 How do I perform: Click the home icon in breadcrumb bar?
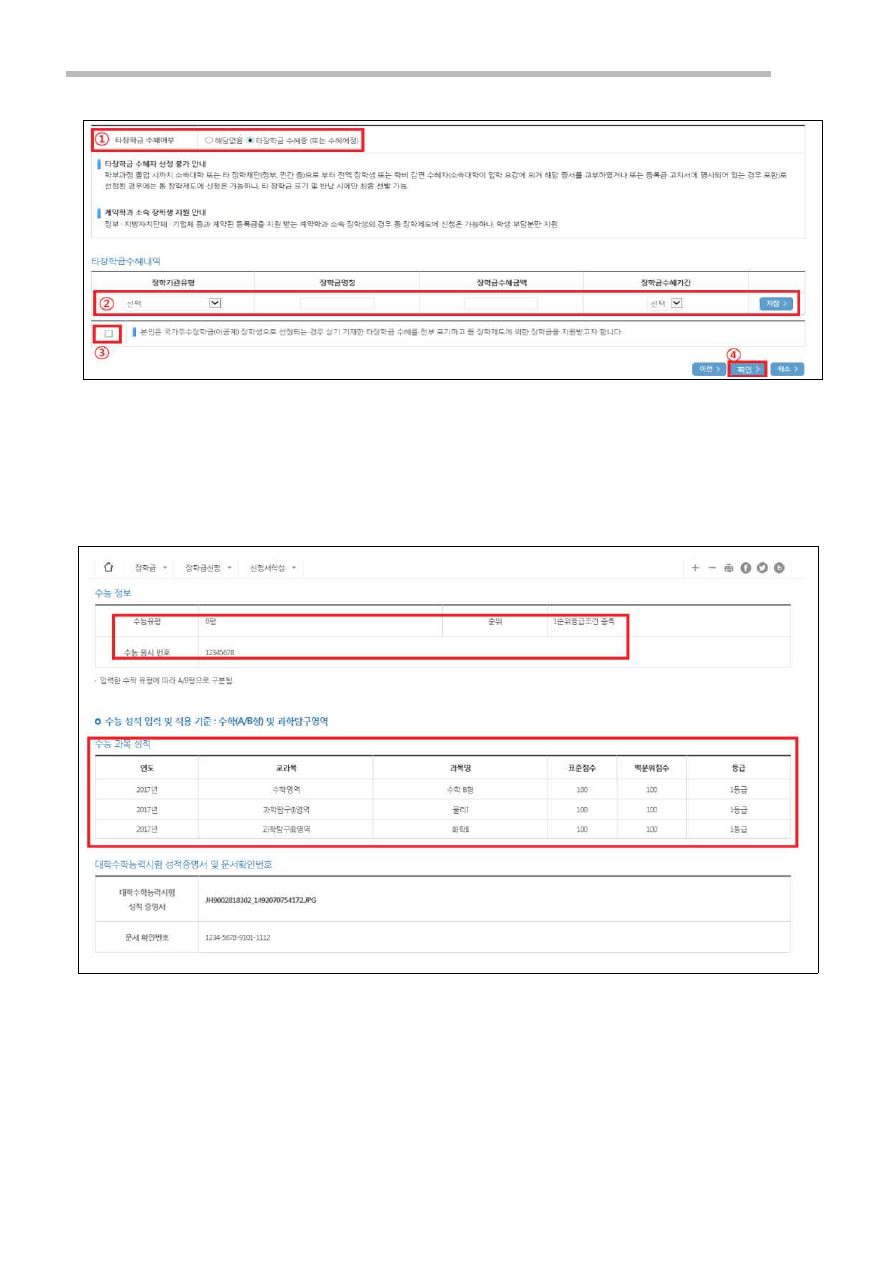(107, 567)
